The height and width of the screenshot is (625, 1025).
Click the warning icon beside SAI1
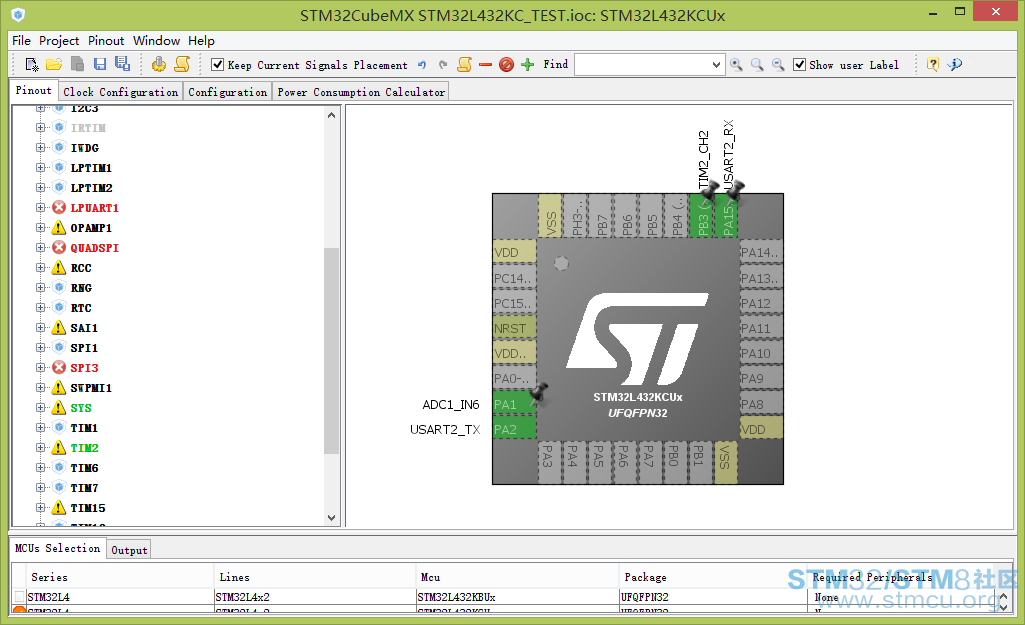click(59, 328)
